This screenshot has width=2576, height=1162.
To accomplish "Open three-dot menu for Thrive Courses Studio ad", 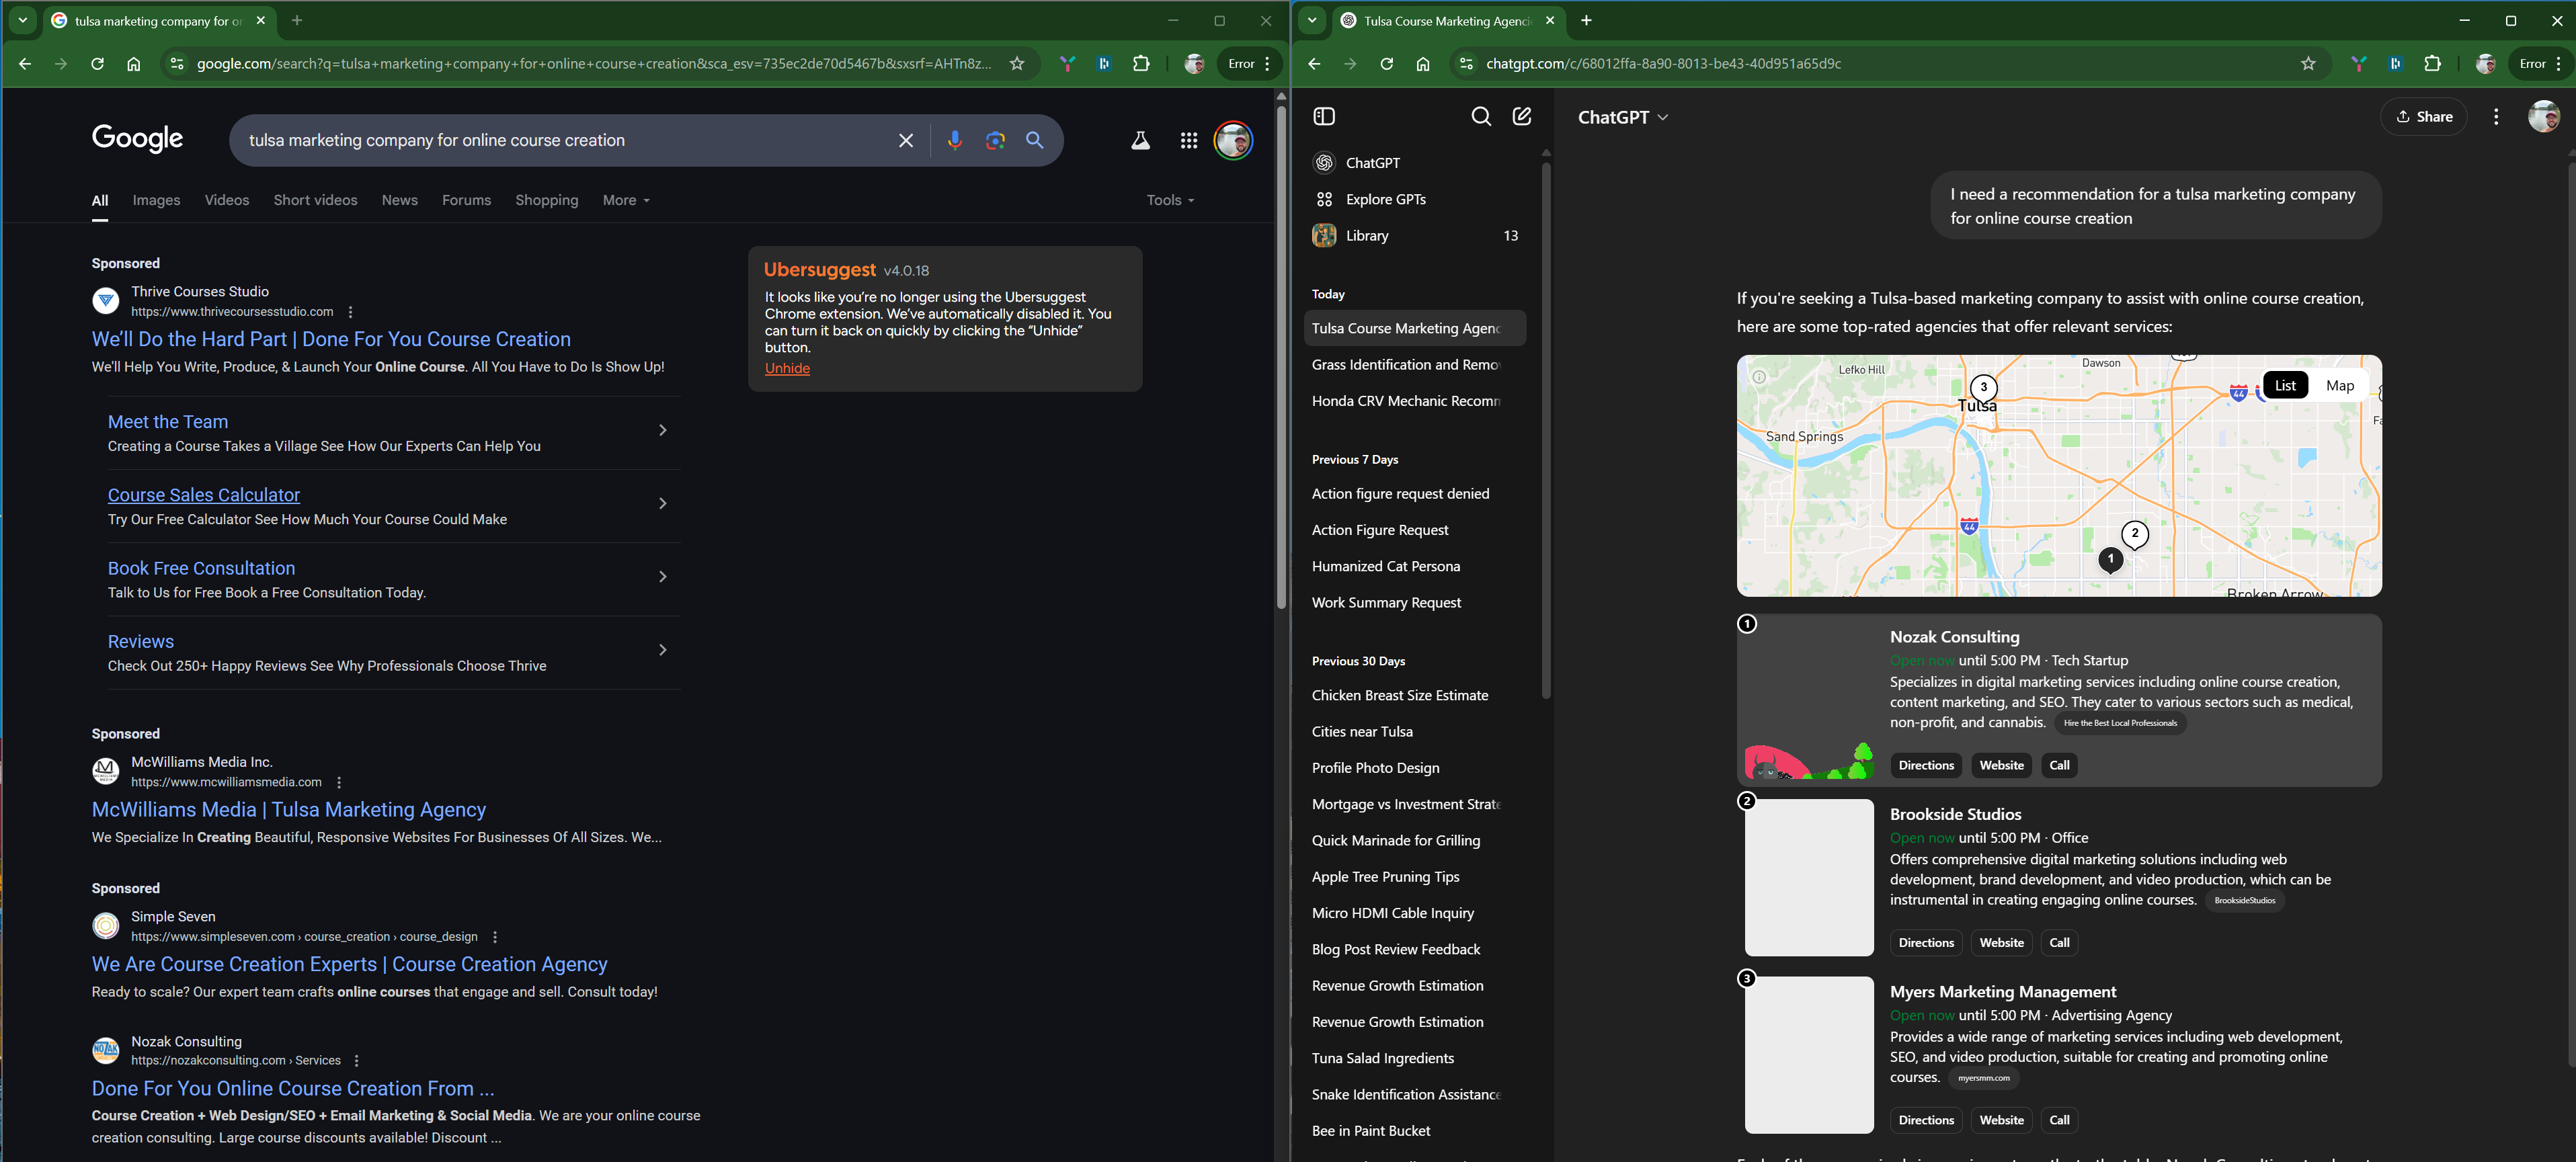I will pyautogui.click(x=350, y=312).
